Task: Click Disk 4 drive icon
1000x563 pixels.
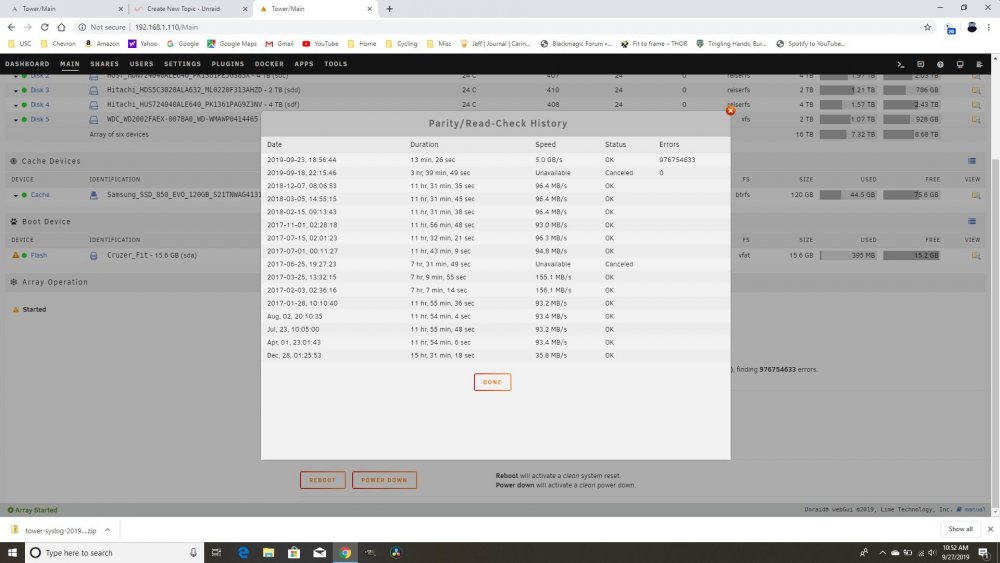Action: [94, 105]
